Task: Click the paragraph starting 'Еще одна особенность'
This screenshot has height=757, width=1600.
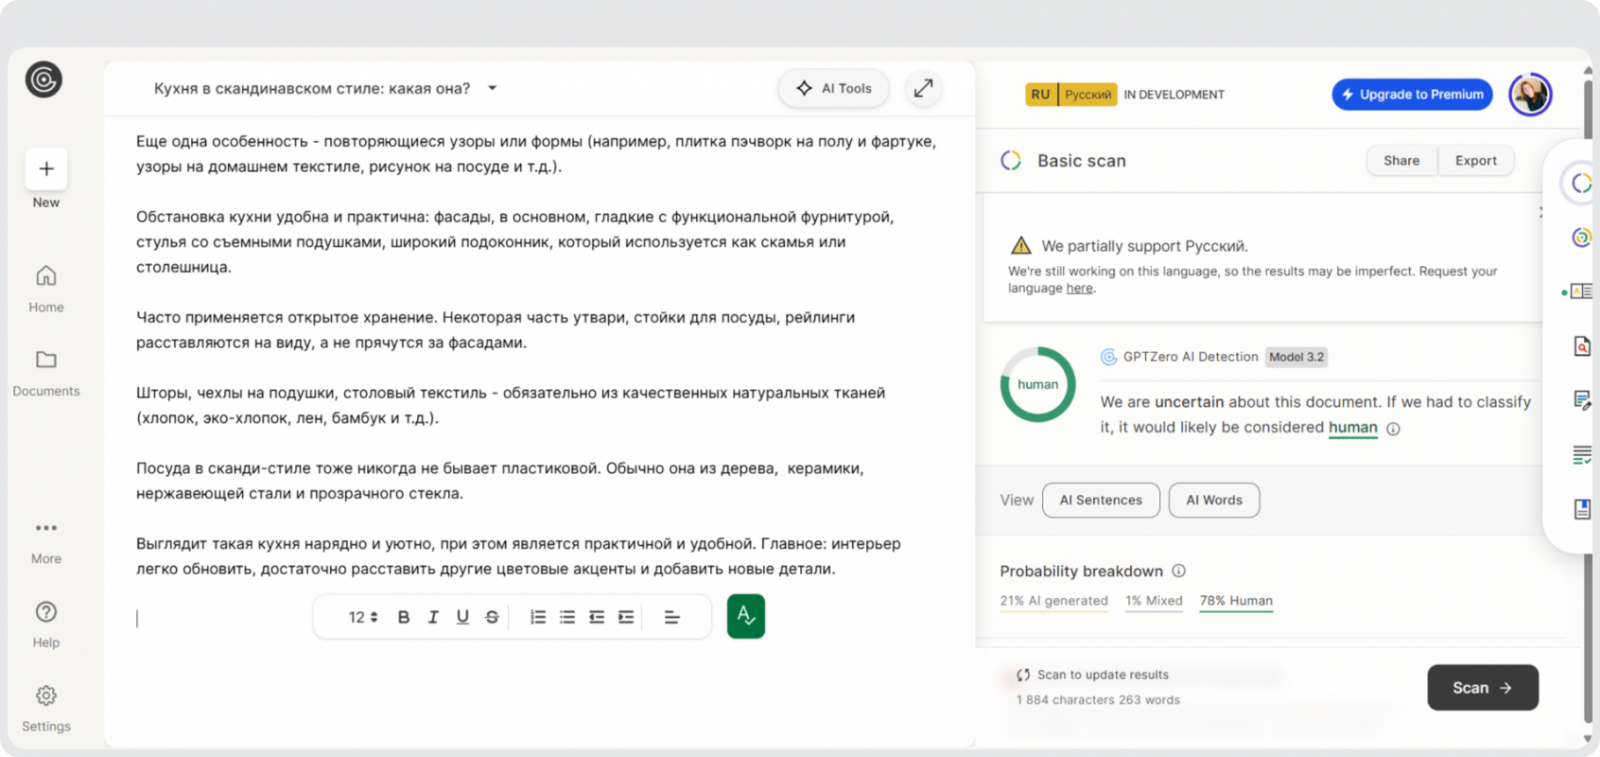Action: pyautogui.click(x=536, y=154)
